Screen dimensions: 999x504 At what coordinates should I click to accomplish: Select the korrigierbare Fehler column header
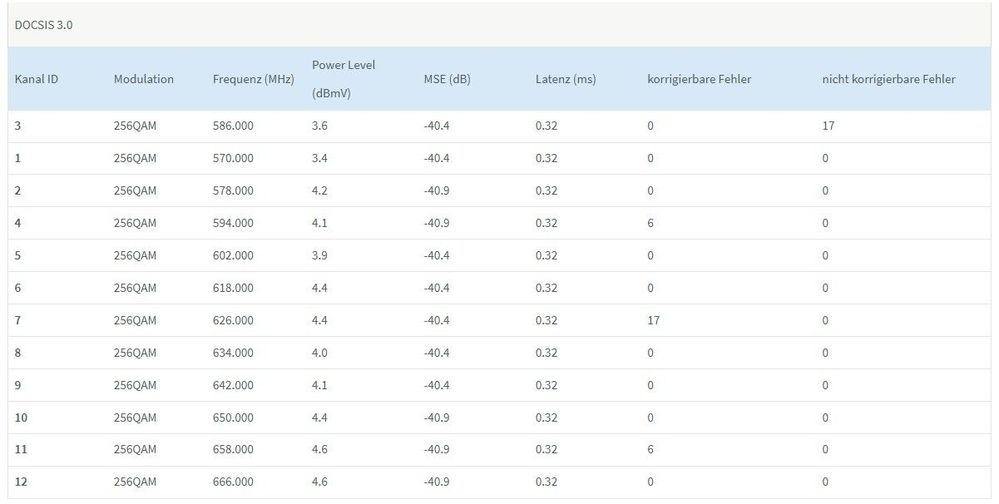pyautogui.click(x=699, y=79)
